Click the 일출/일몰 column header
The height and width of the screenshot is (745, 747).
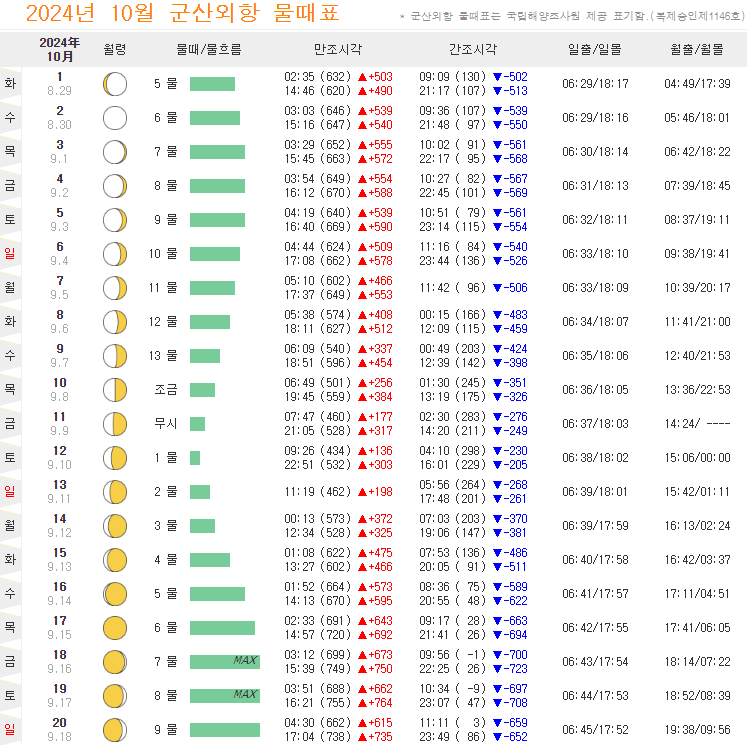click(x=595, y=49)
